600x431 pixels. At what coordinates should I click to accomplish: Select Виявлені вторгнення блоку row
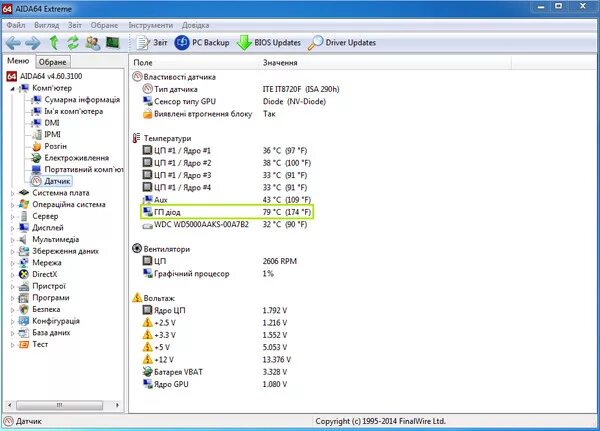[209, 114]
